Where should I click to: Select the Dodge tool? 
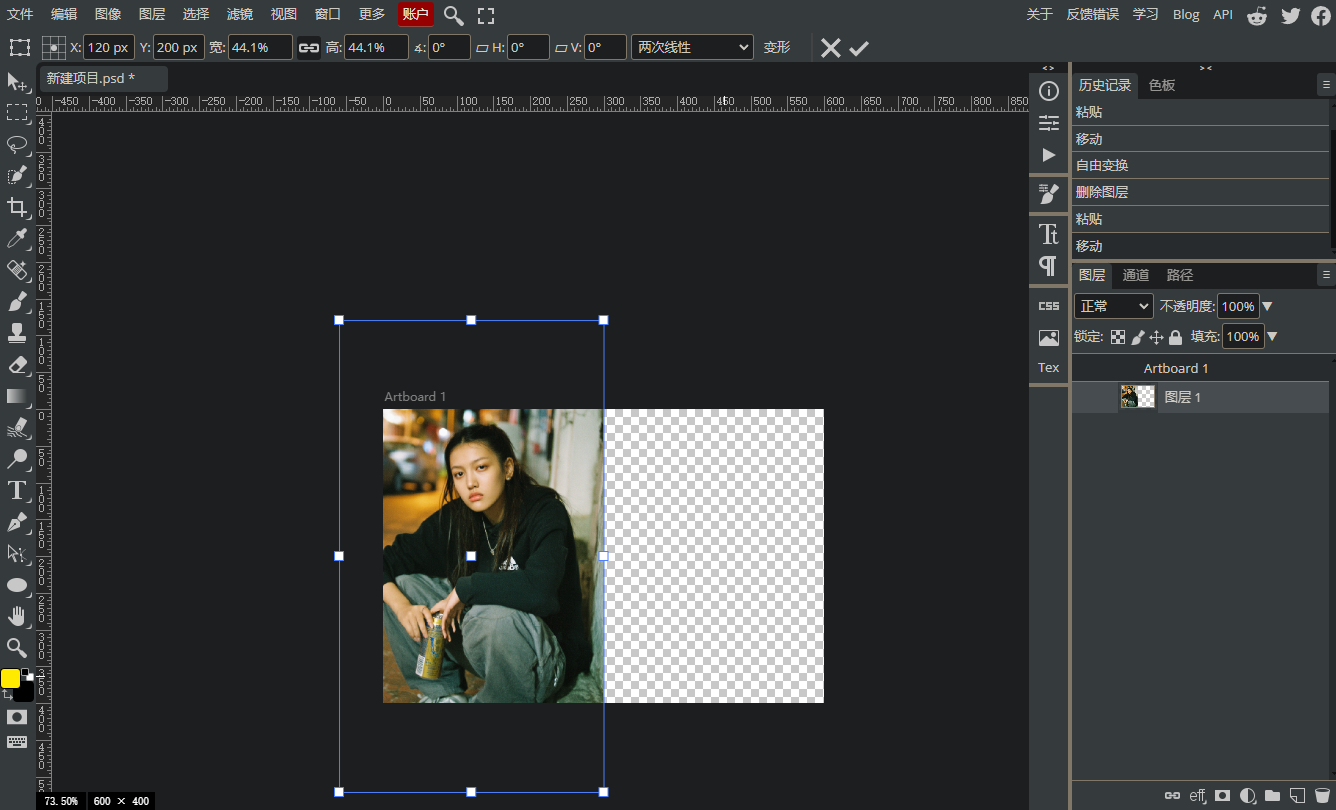coord(17,459)
